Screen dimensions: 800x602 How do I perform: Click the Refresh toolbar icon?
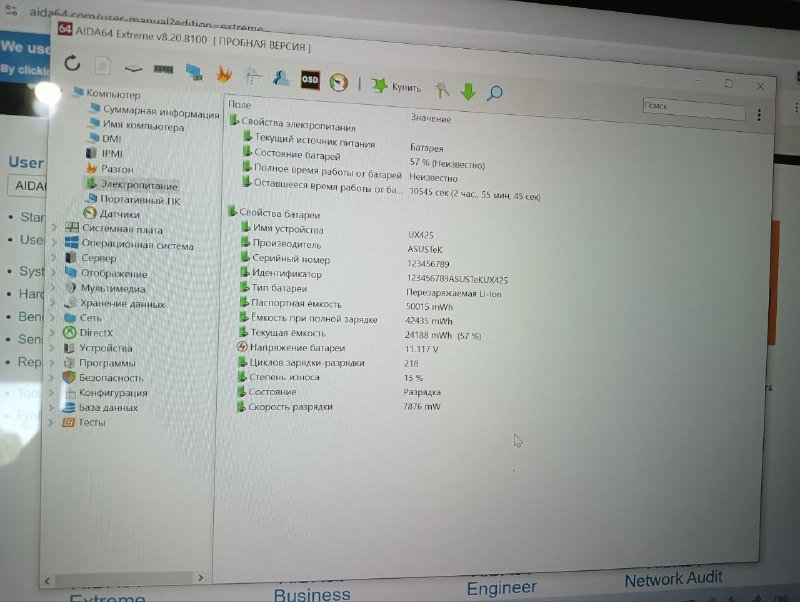pos(72,64)
